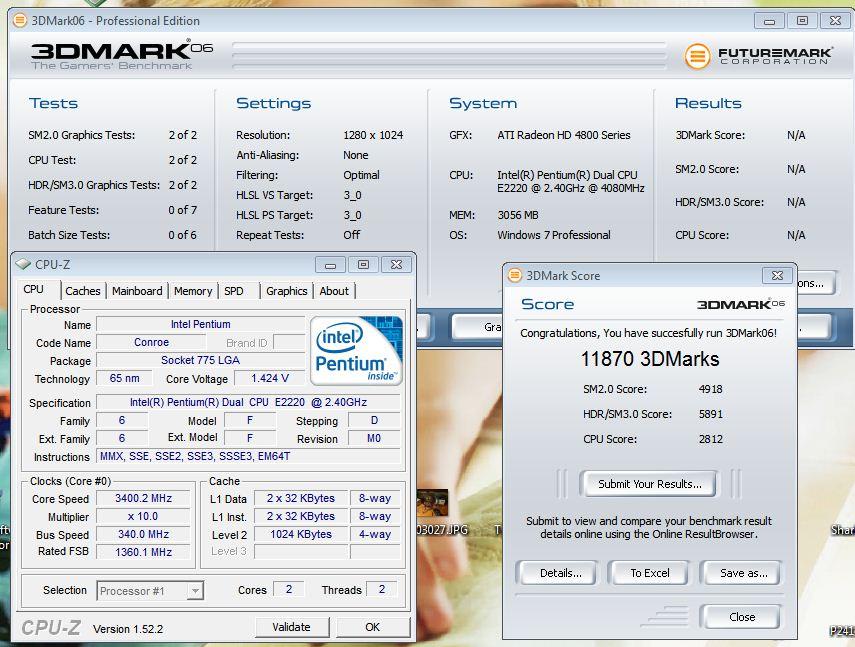This screenshot has height=647, width=855.
Task: Open the Mainboard tab in CPU-Z
Action: pos(137,291)
